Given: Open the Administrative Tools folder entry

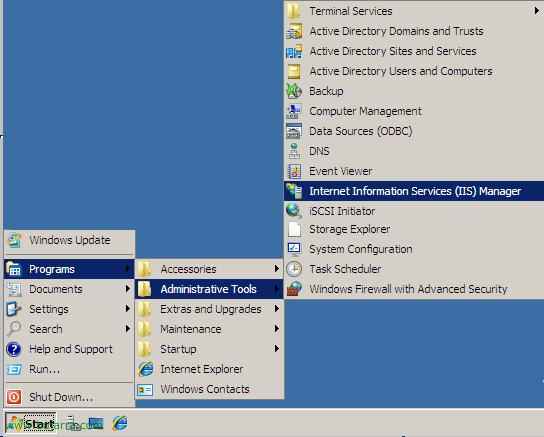Looking at the screenshot, I should [x=209, y=289].
